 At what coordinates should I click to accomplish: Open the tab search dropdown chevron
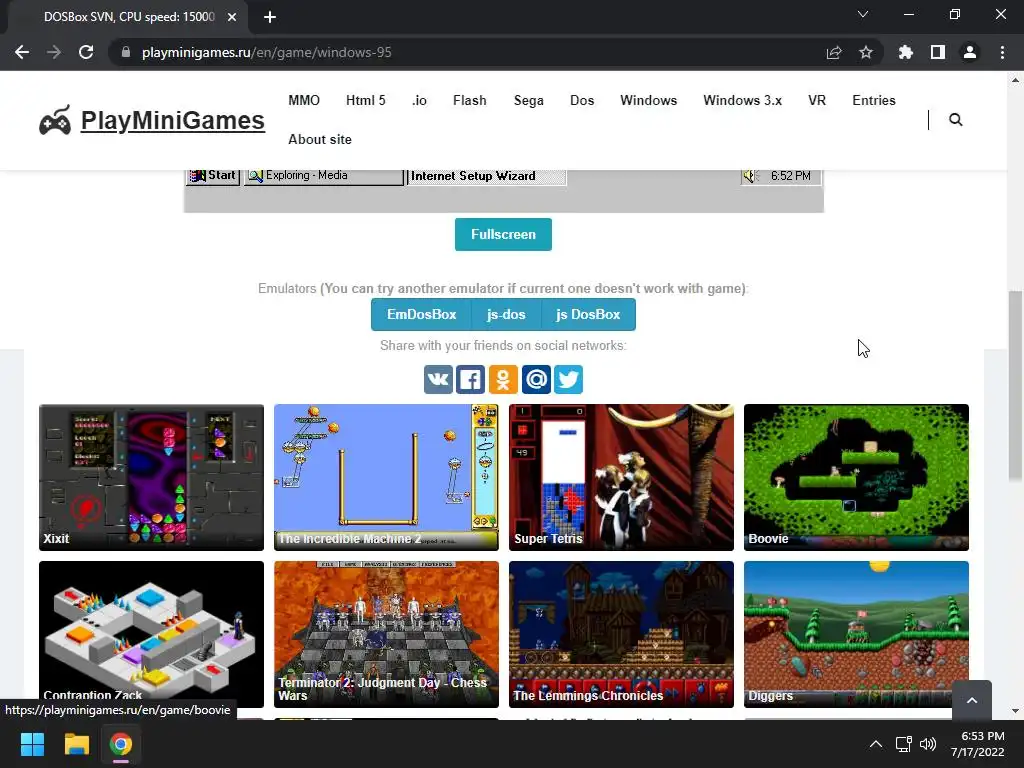click(863, 14)
